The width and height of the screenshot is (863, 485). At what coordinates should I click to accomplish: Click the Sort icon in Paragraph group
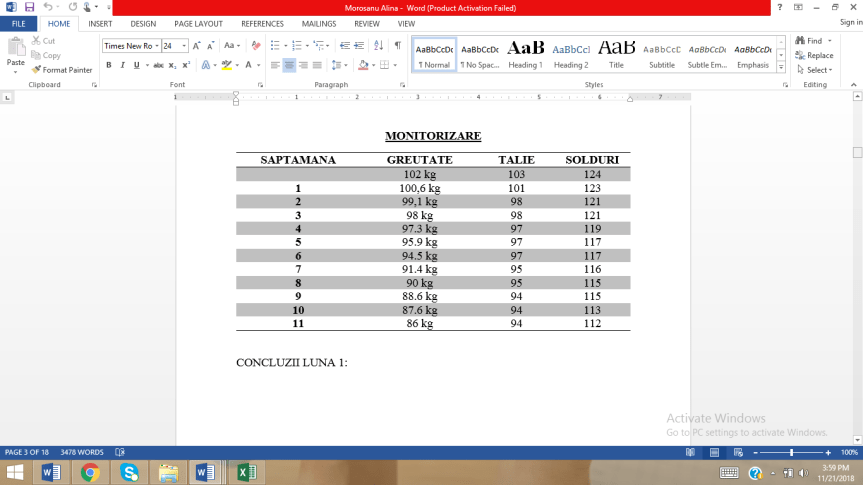[x=378, y=46]
